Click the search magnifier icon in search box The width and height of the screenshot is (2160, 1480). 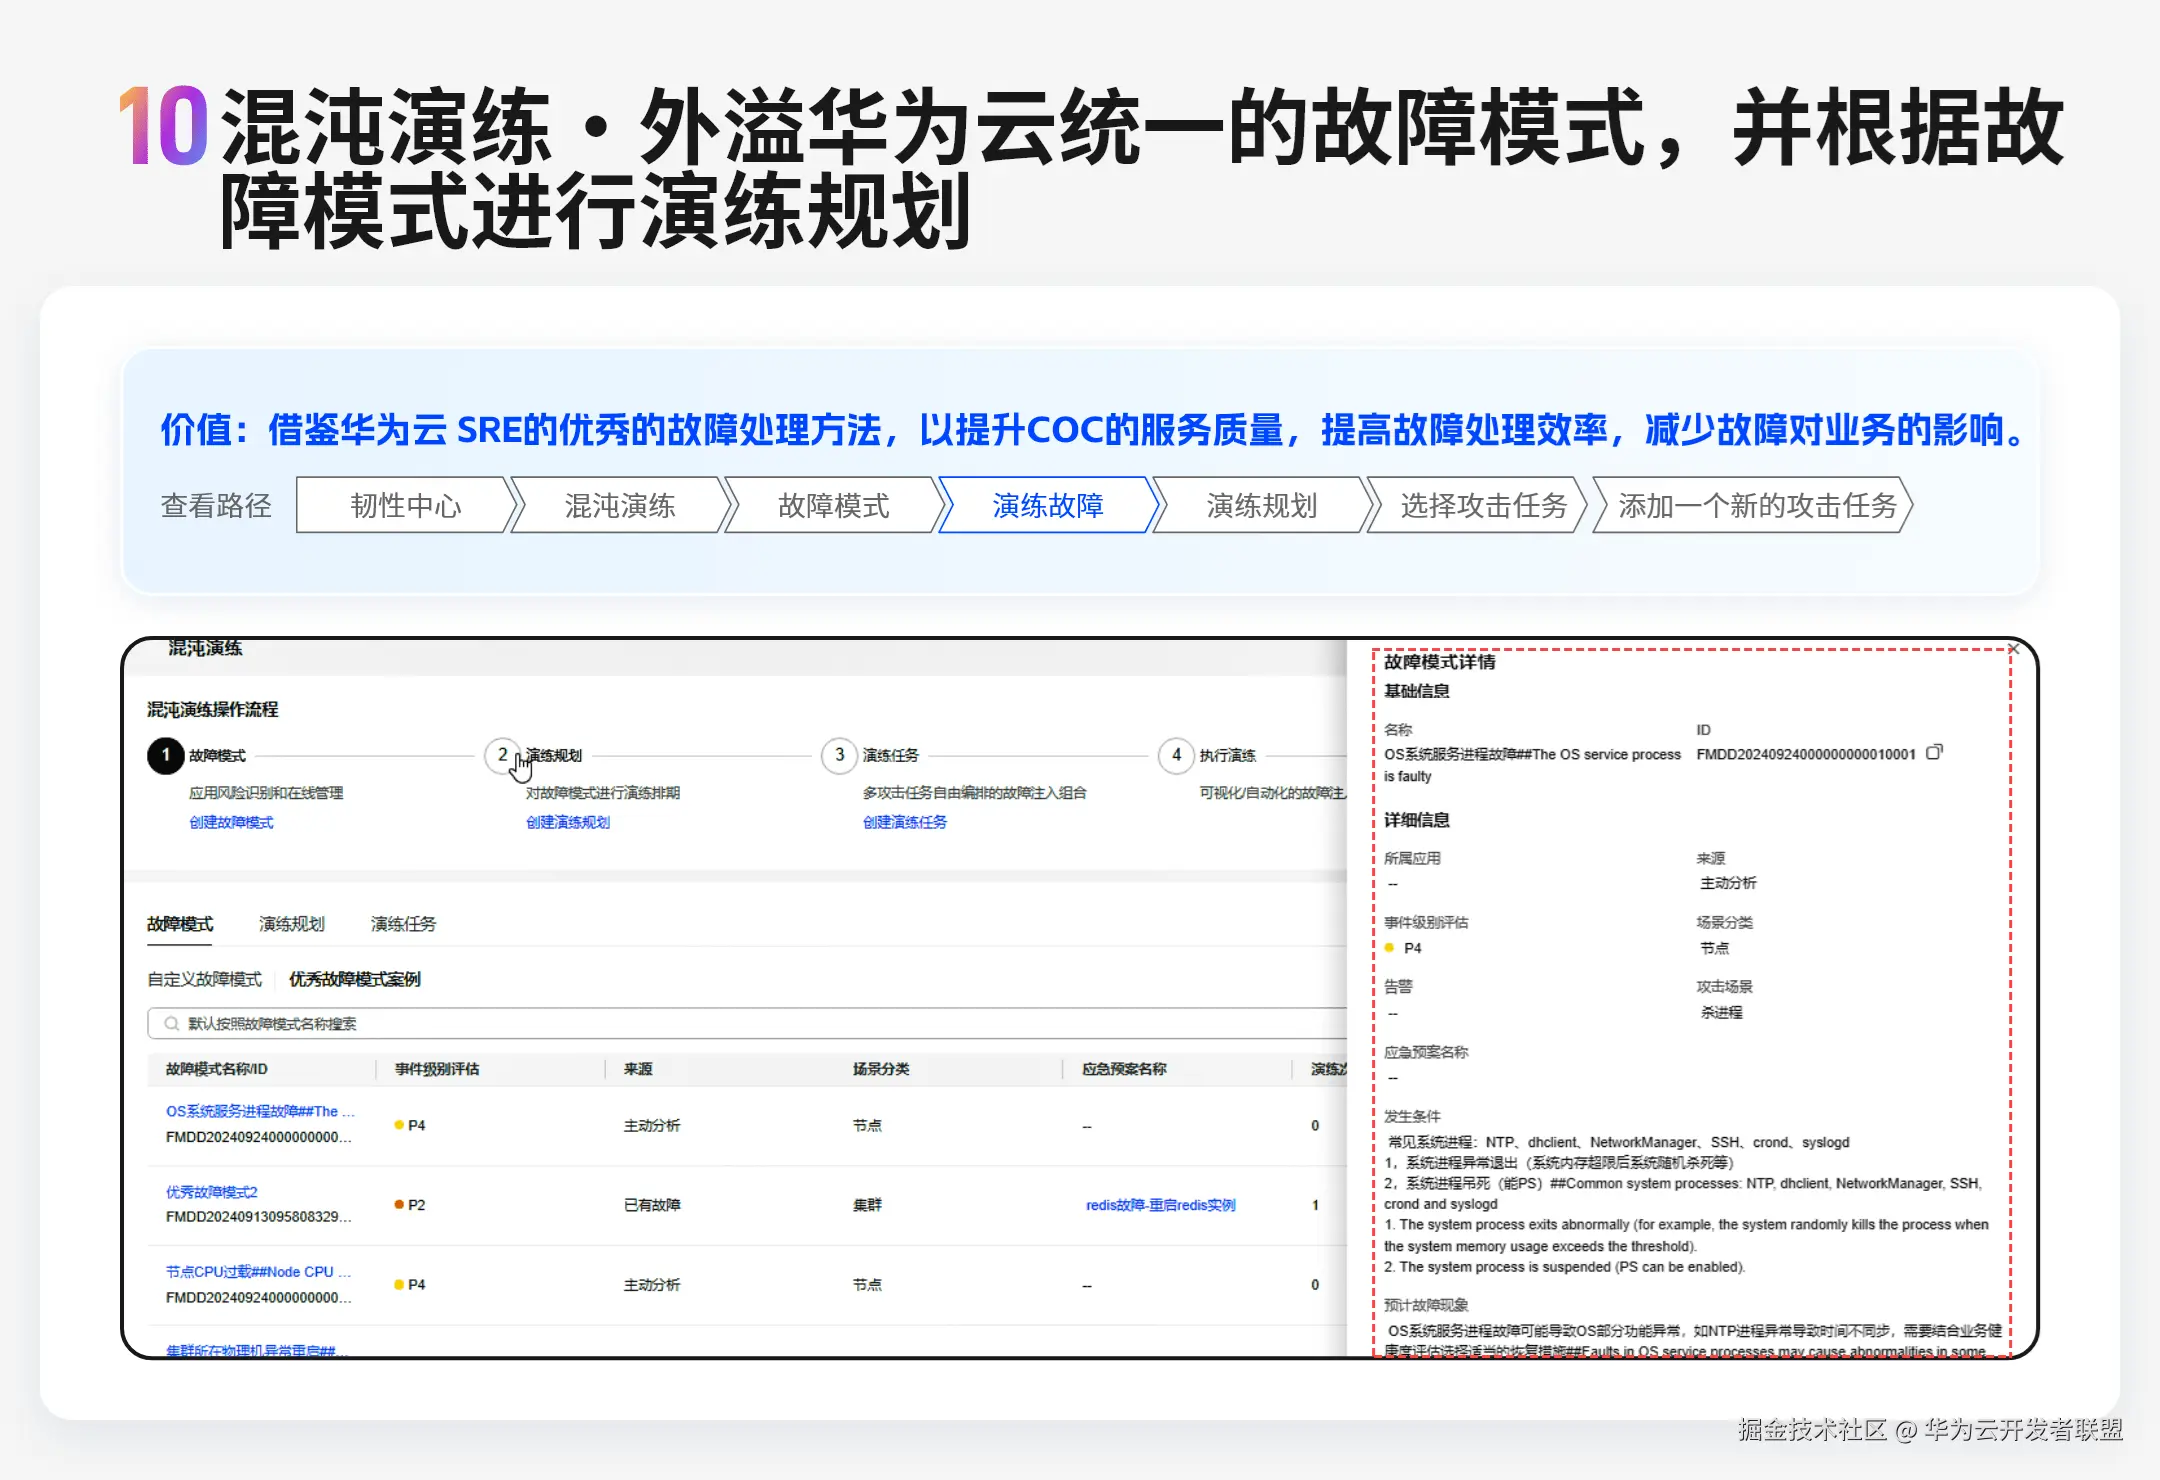(171, 1023)
